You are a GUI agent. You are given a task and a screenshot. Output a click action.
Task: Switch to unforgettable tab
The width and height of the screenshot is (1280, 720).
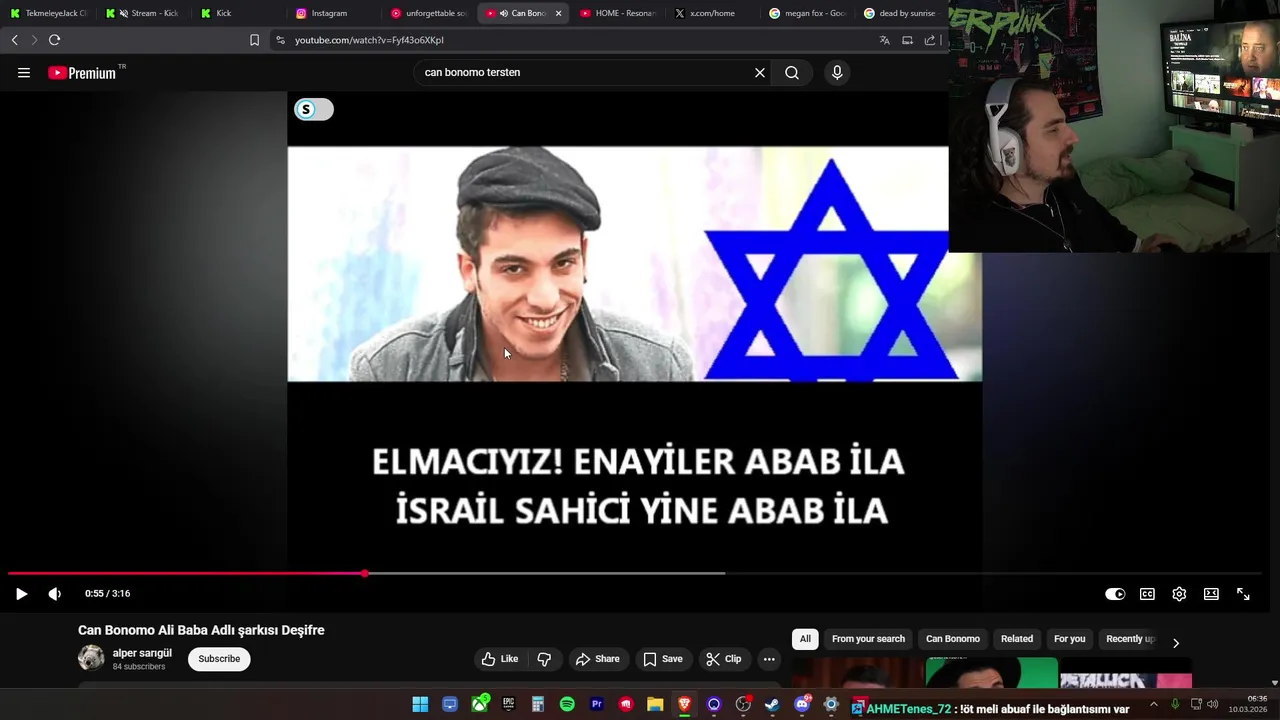click(x=430, y=13)
